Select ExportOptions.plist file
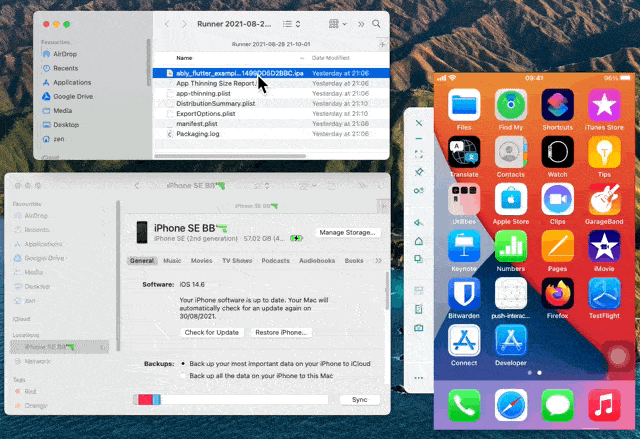640x439 pixels. pos(271,113)
